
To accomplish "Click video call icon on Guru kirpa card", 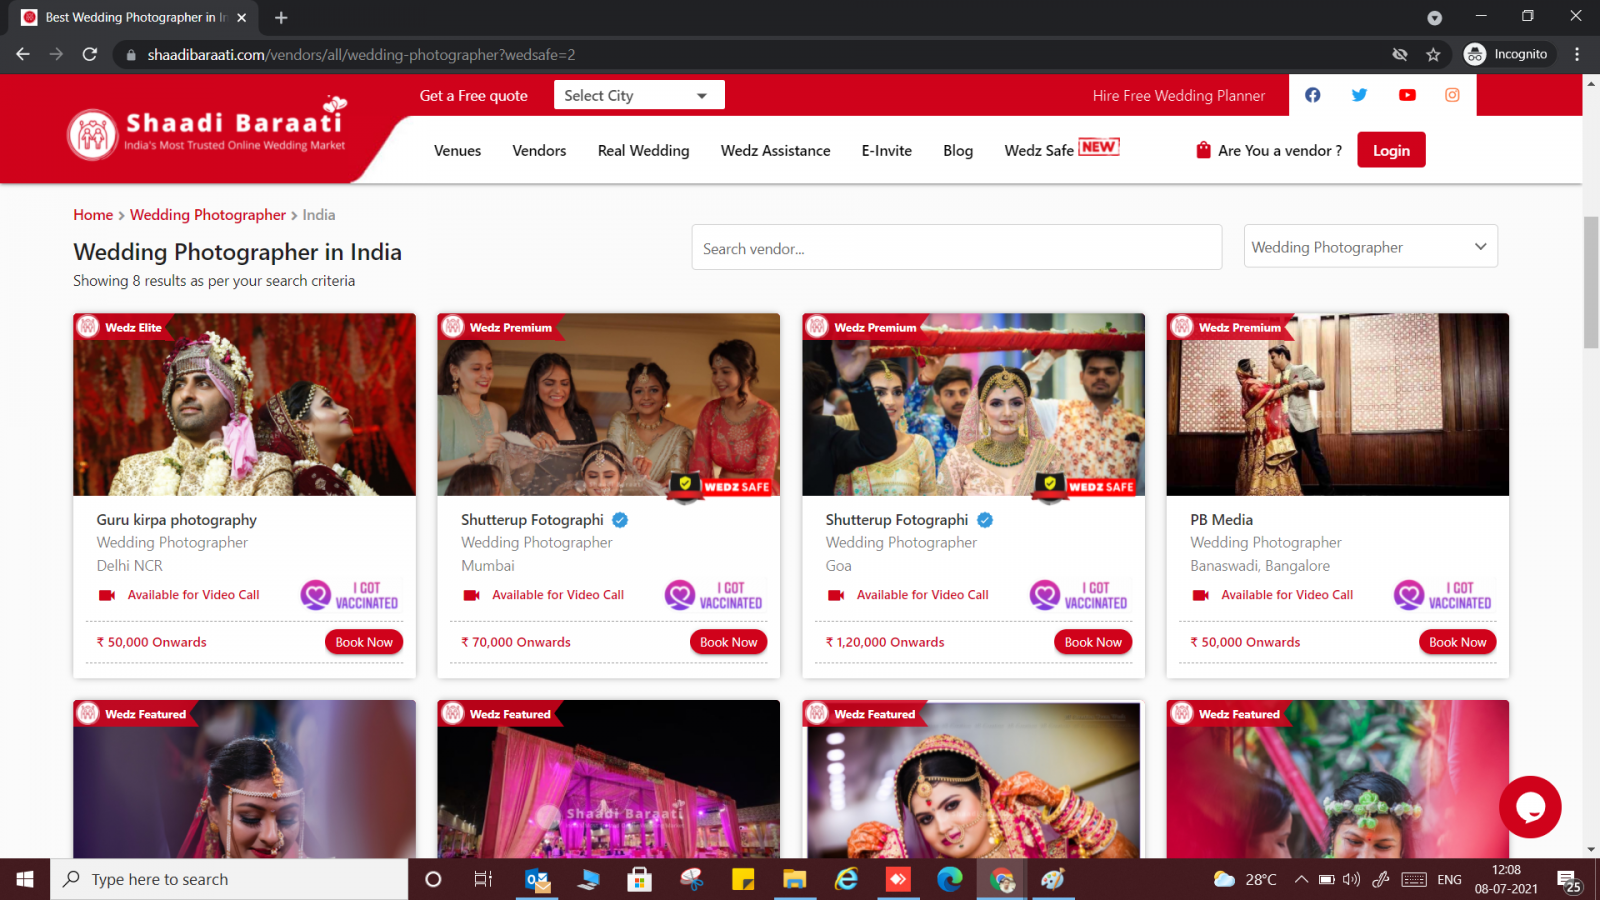I will [106, 595].
